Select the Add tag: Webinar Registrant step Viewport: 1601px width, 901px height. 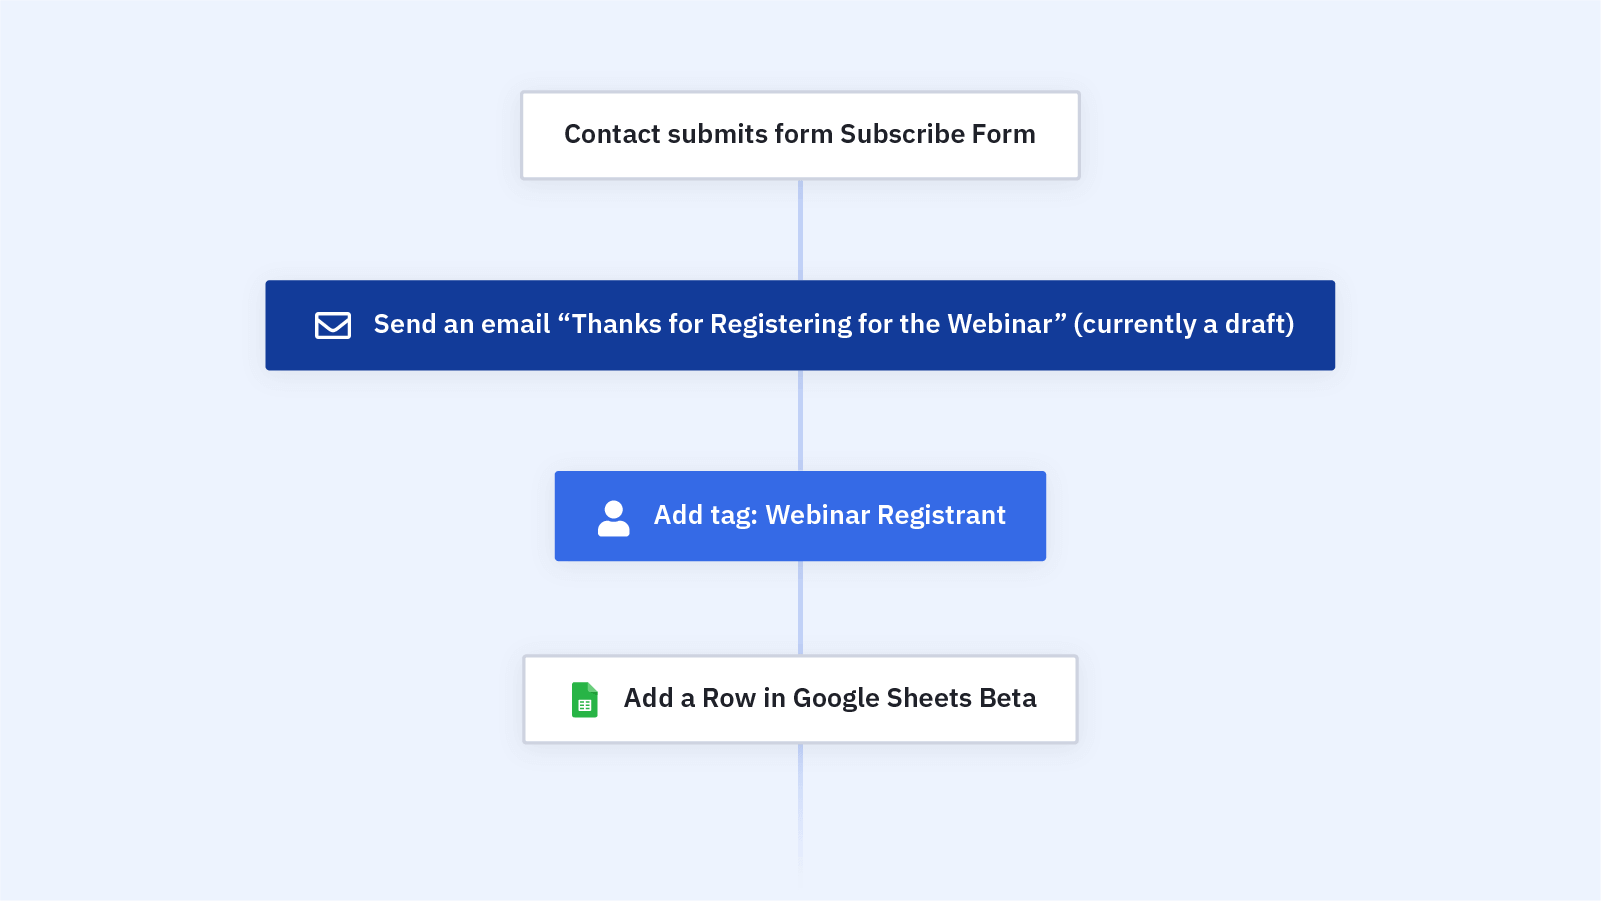click(x=800, y=516)
